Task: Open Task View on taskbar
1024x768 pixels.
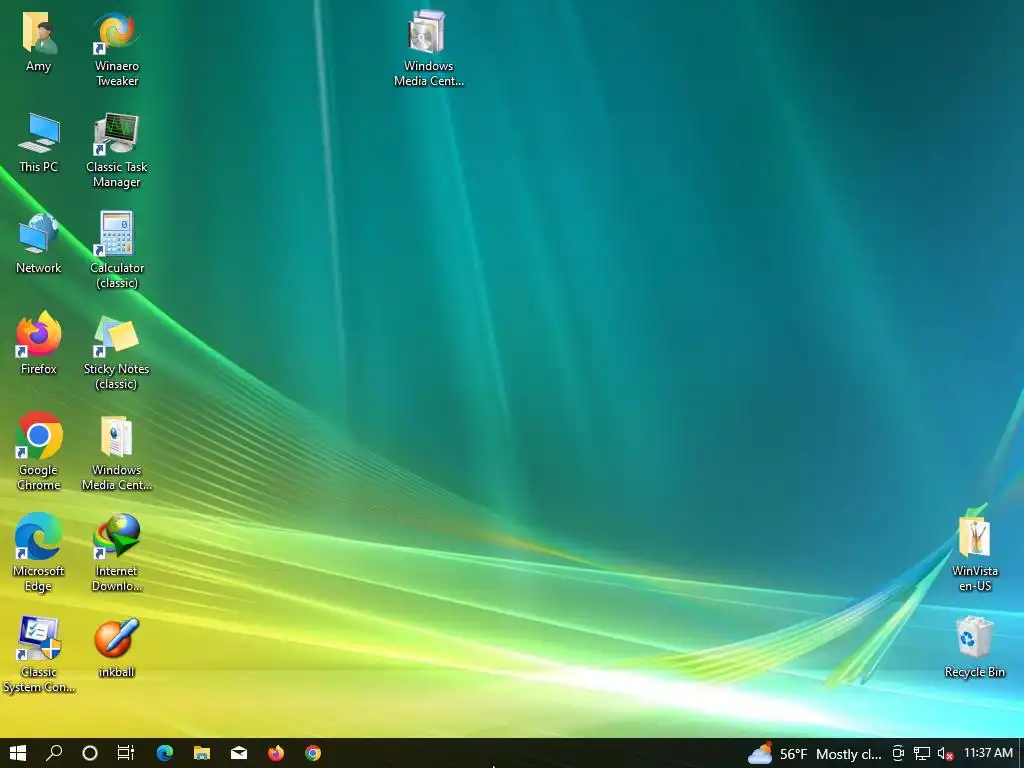Action: click(125, 753)
